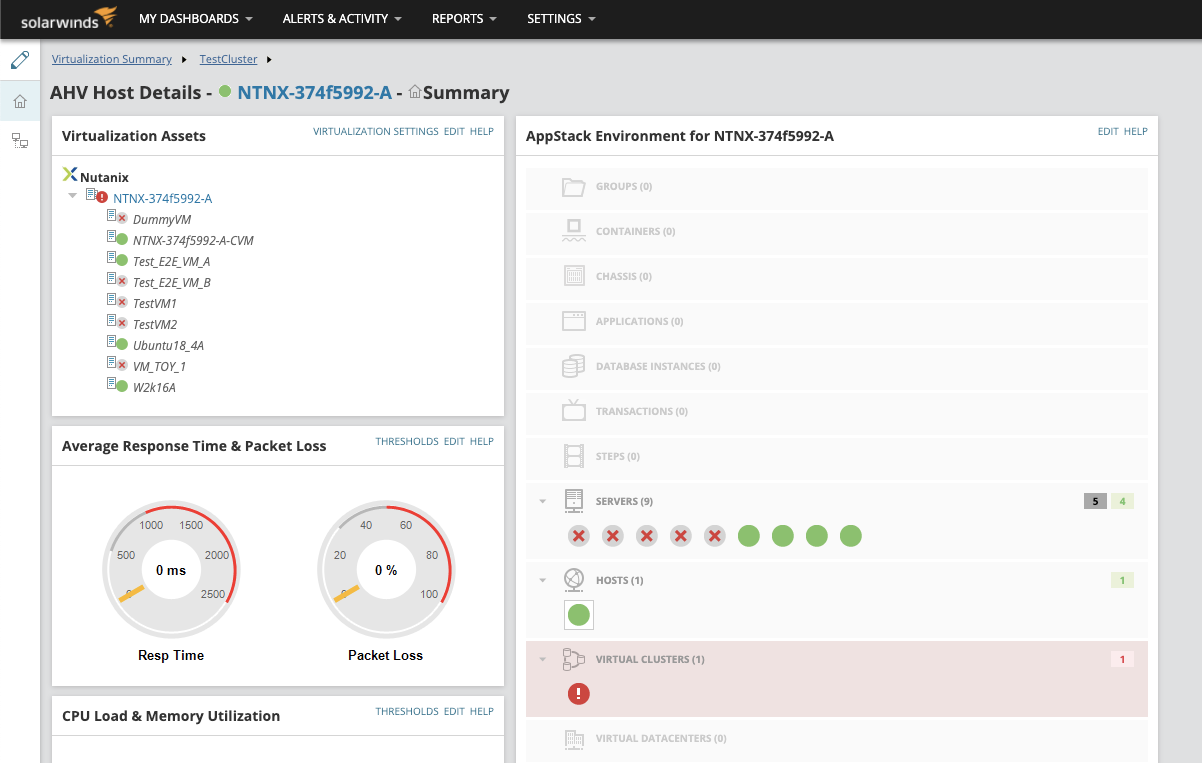Viewport: 1202px width, 763px height.
Task: Click the green hosts count badge
Action: click(1122, 580)
